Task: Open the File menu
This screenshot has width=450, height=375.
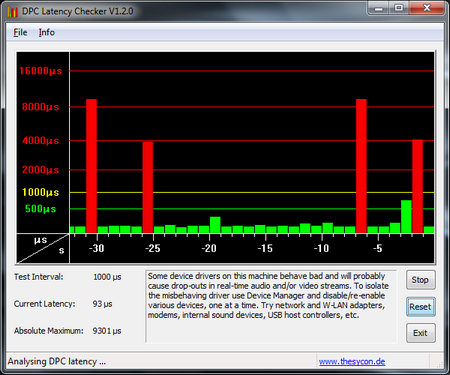Action: click(20, 32)
